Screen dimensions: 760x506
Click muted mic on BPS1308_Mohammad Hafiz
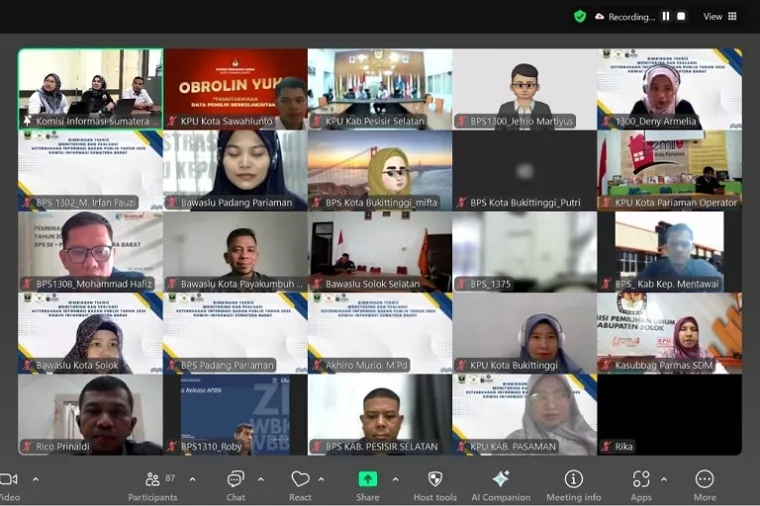coord(28,284)
